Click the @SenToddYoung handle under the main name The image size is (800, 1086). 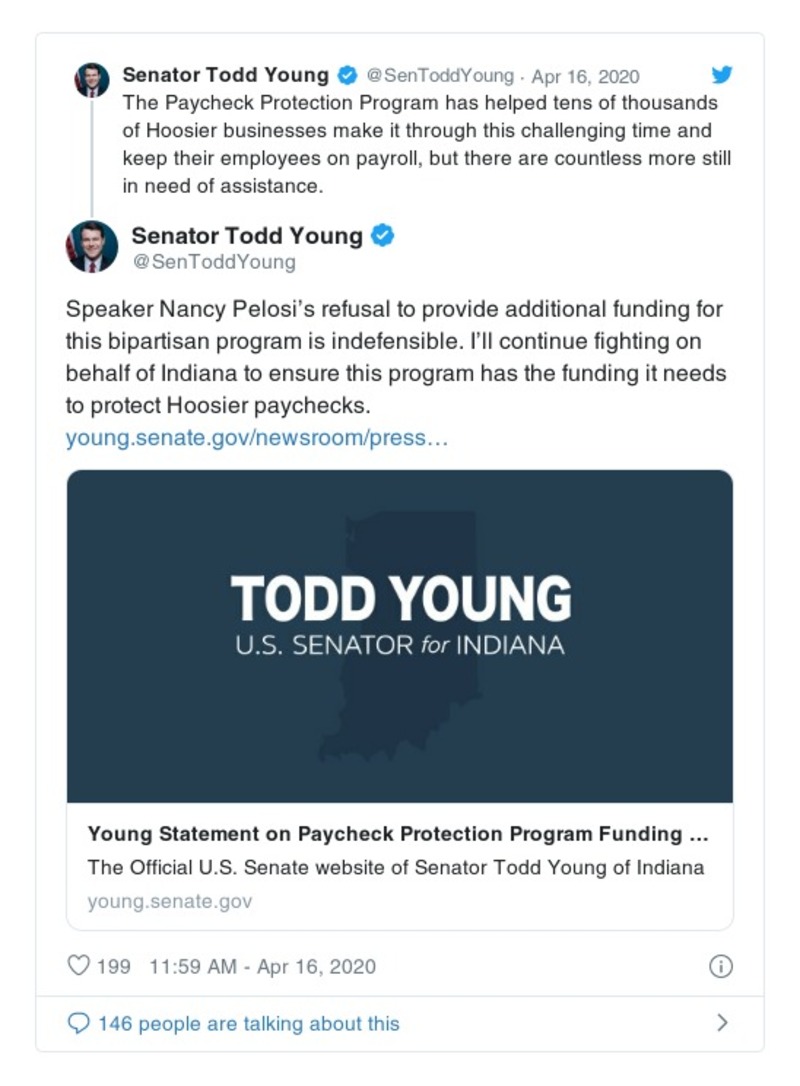(x=213, y=262)
